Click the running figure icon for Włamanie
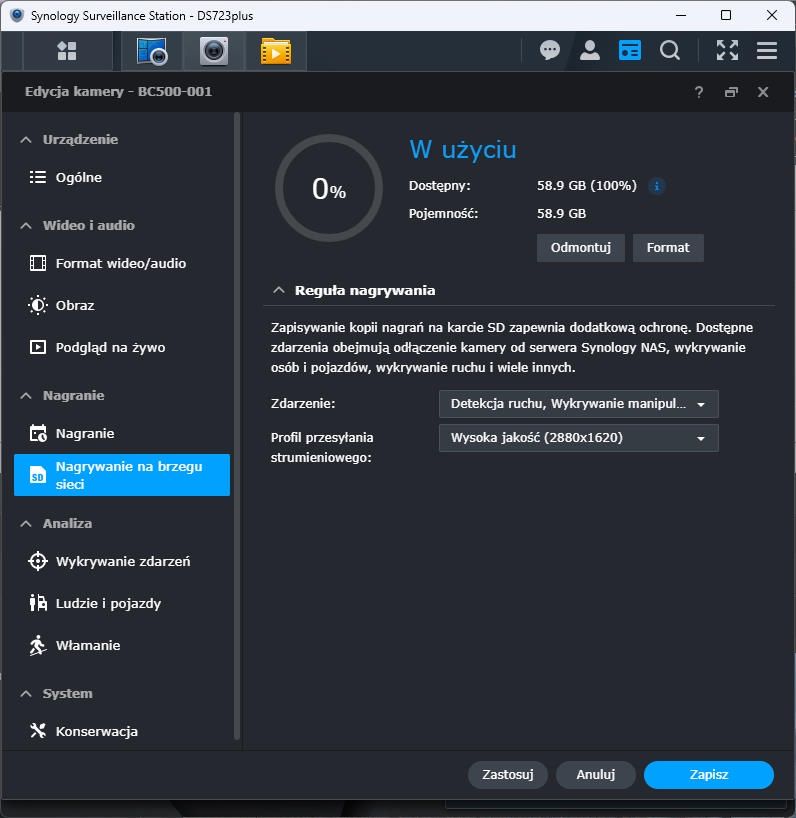796x818 pixels. click(x=38, y=645)
